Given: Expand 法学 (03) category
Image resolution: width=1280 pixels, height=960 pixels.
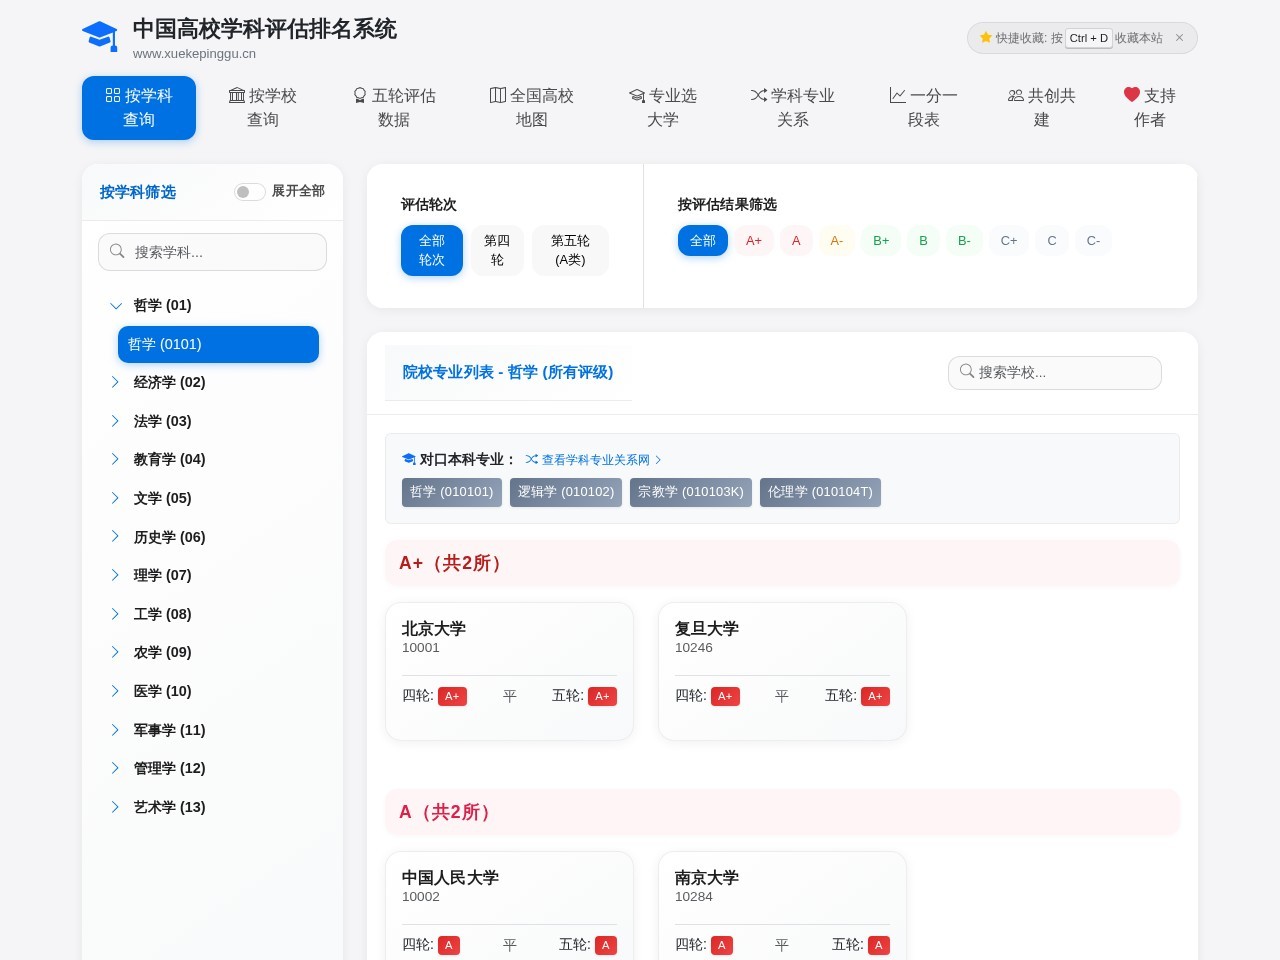Looking at the screenshot, I should tap(212, 421).
